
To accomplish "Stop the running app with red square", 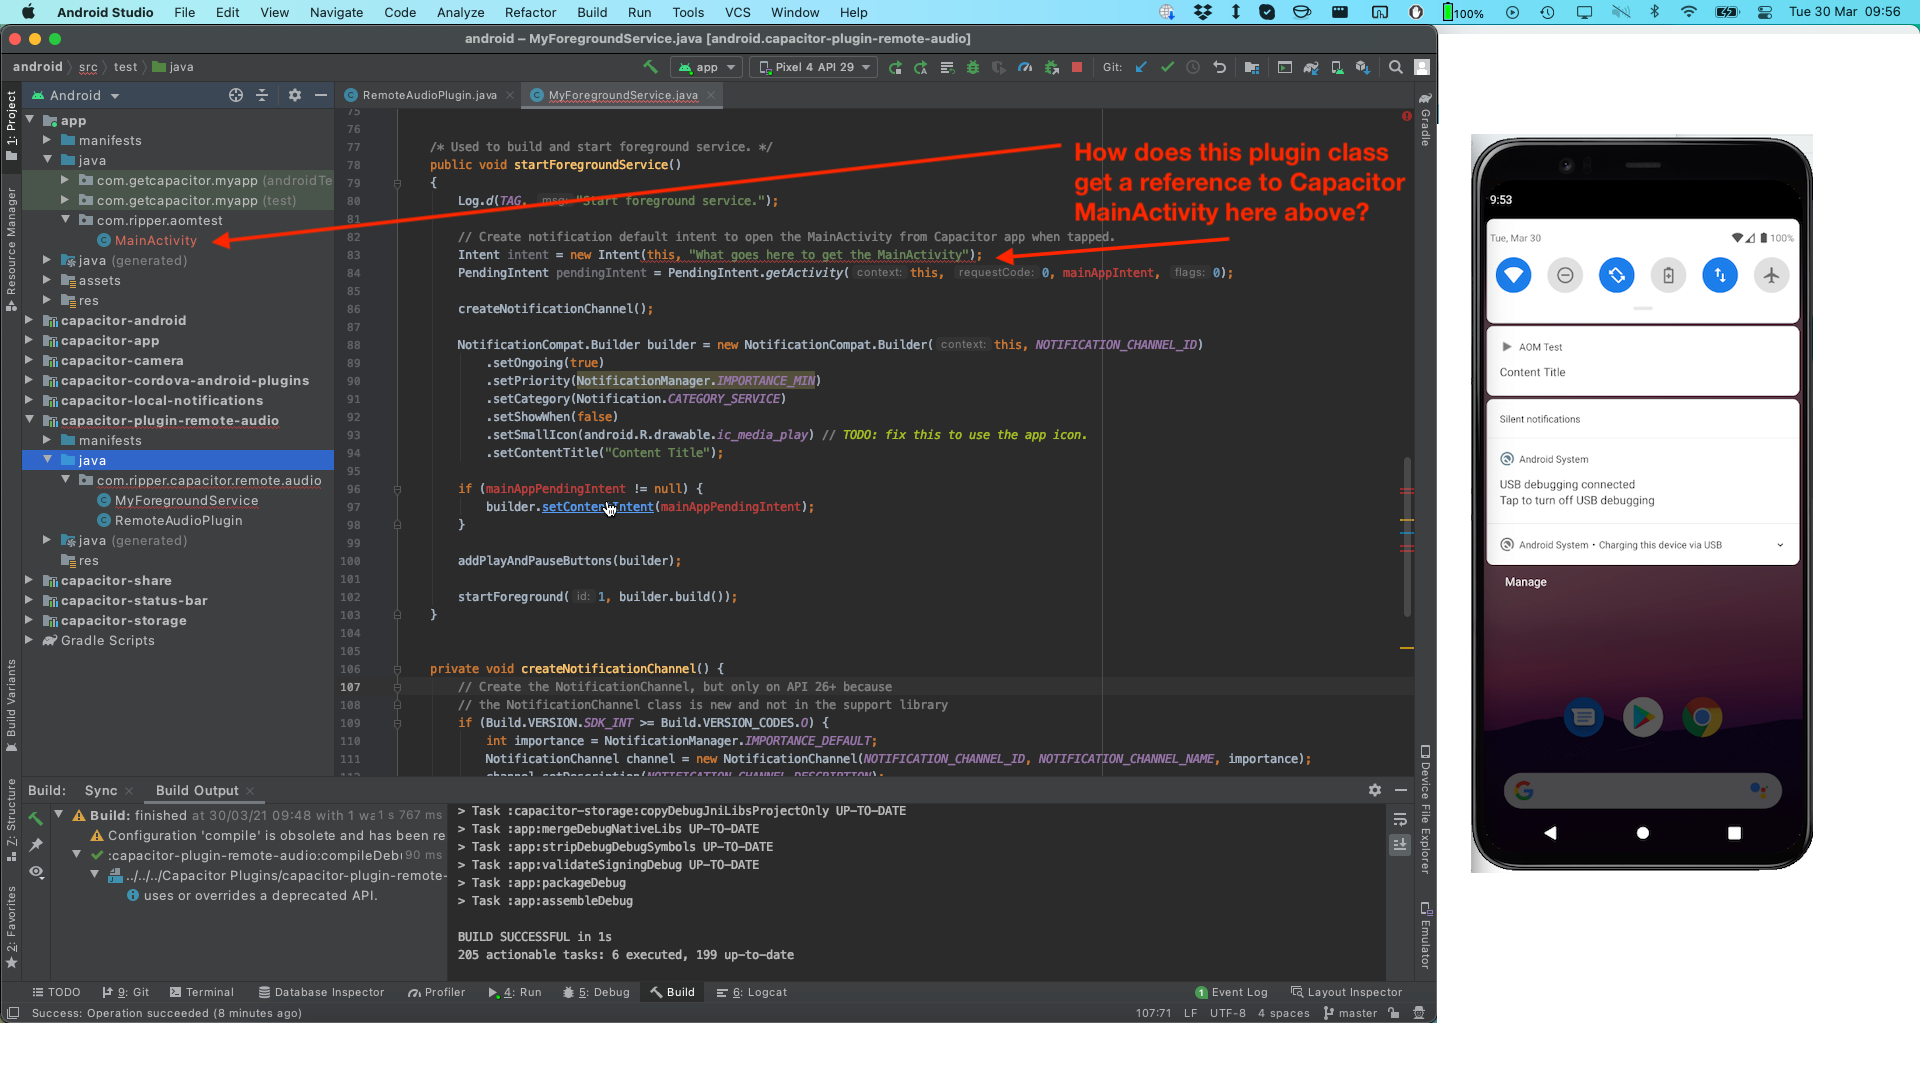I will tap(1077, 67).
